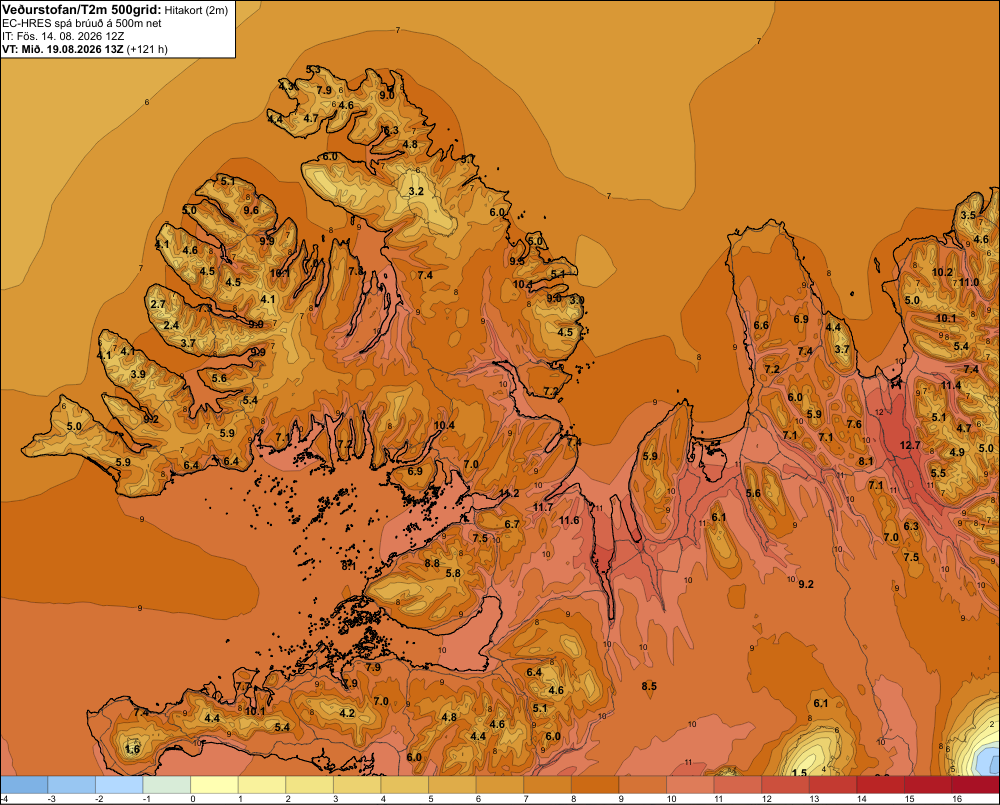Select the VT valid time line
The image size is (1000, 805).
[x=85, y=49]
